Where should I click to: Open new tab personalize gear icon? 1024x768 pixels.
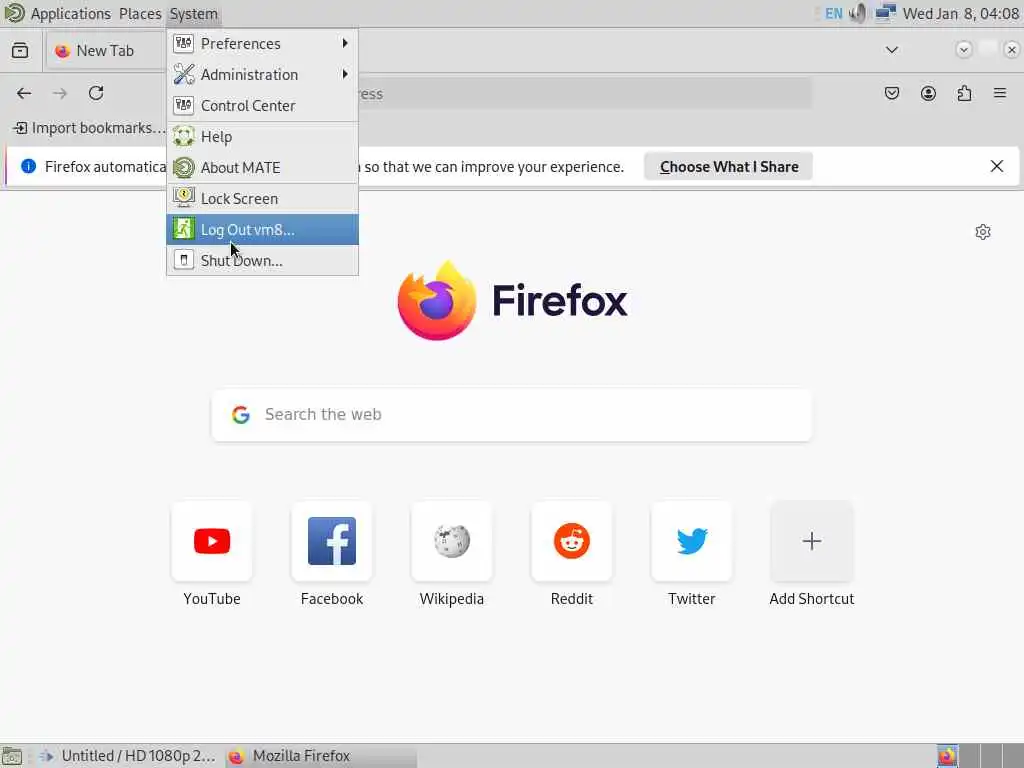pyautogui.click(x=983, y=232)
